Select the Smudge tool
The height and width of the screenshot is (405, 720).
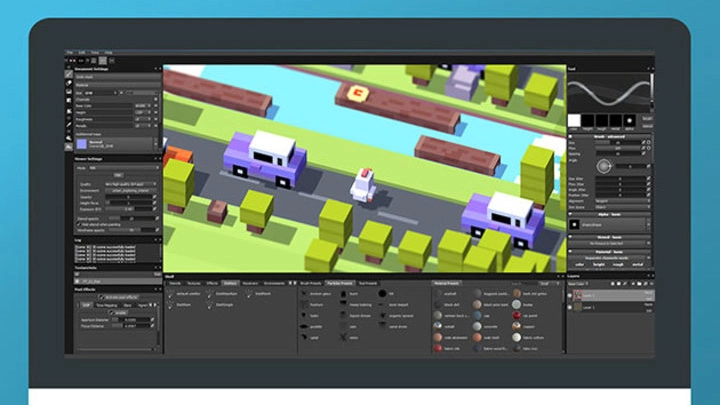pyautogui.click(x=68, y=111)
